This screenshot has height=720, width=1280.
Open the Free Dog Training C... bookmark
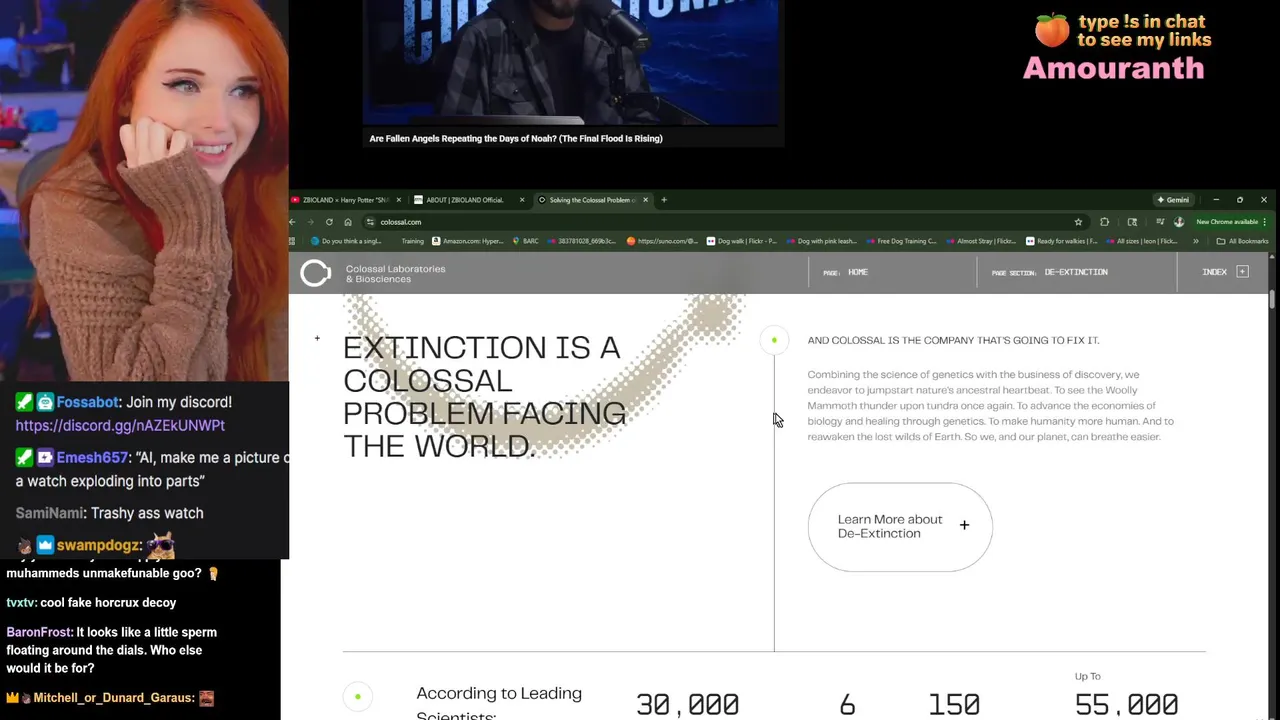point(901,241)
